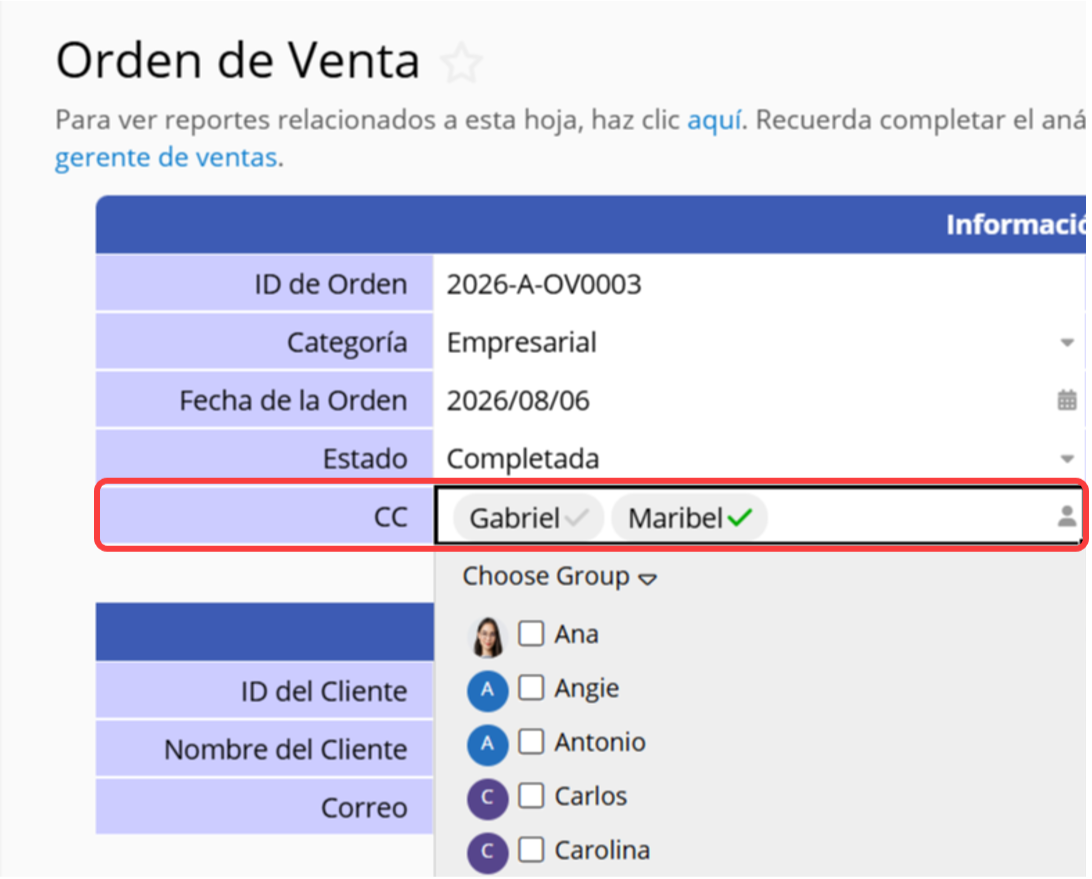Click the user picker icon in CC field
1092x879 pixels.
(x=1066, y=516)
